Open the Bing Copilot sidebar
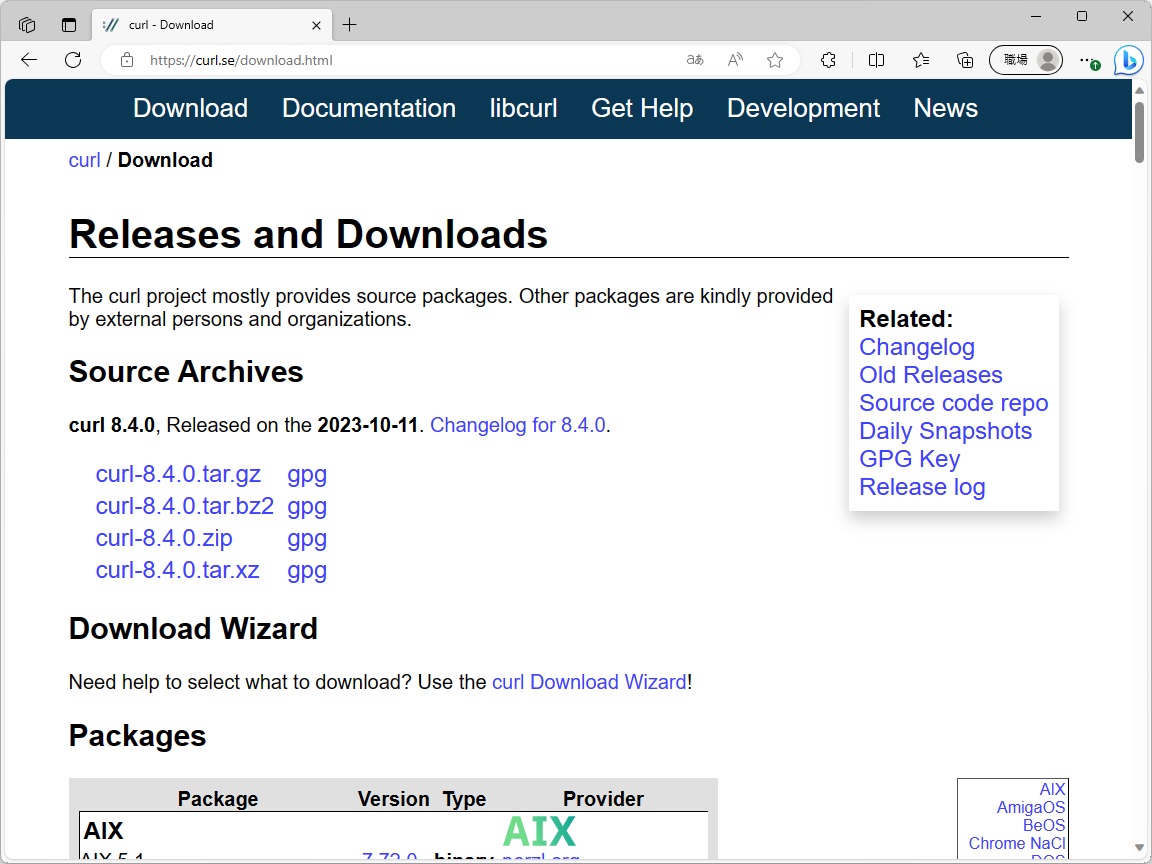Screen dimensions: 1152x864 1128,60
